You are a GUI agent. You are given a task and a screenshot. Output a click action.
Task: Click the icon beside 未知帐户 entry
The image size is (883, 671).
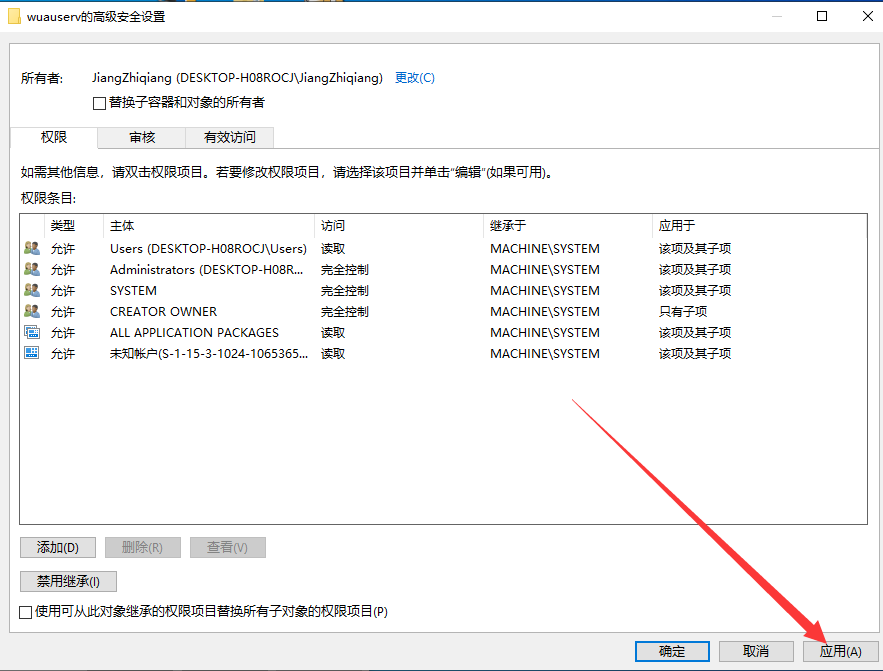point(32,353)
